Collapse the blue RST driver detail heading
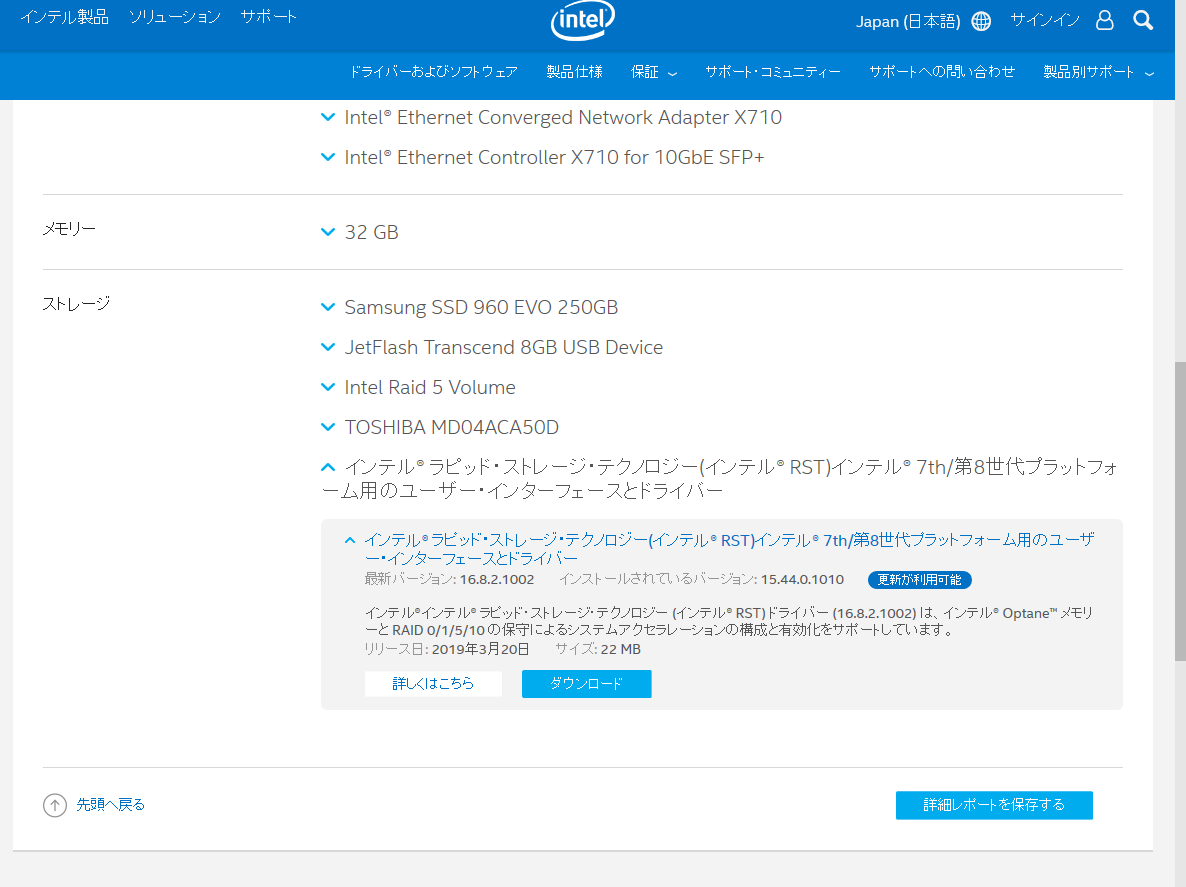 click(719, 549)
